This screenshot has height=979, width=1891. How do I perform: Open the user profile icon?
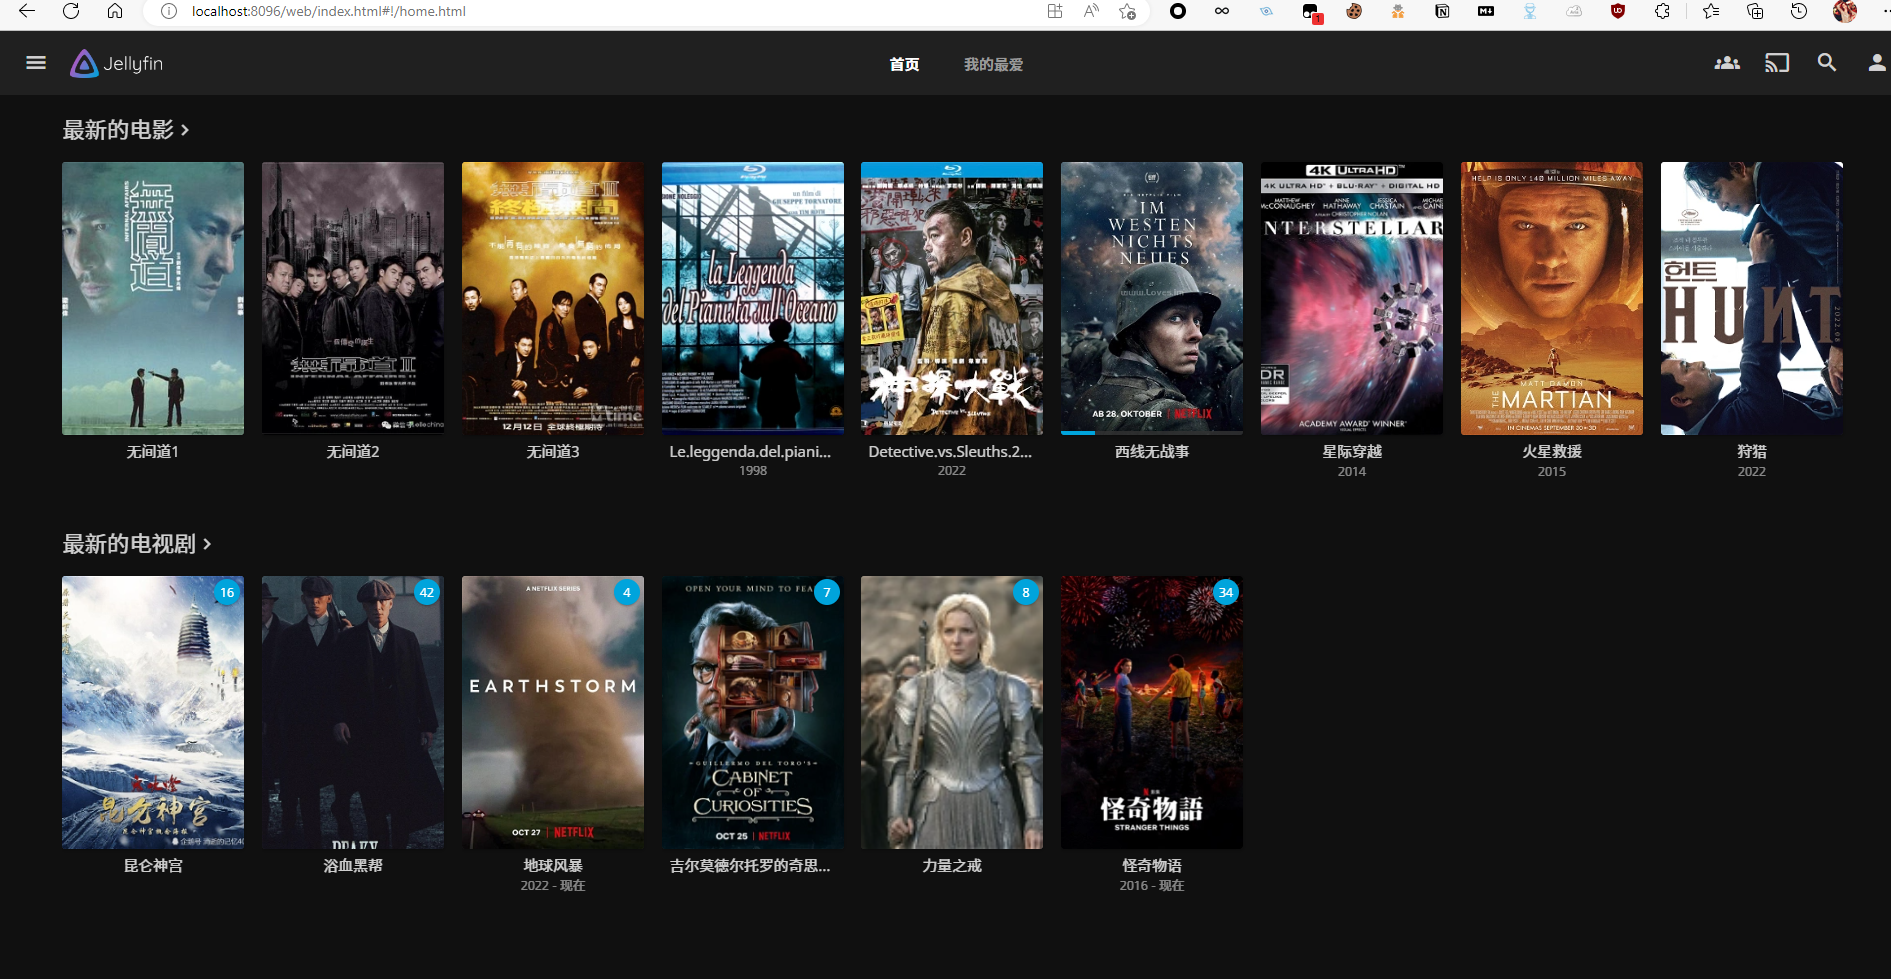pos(1877,63)
